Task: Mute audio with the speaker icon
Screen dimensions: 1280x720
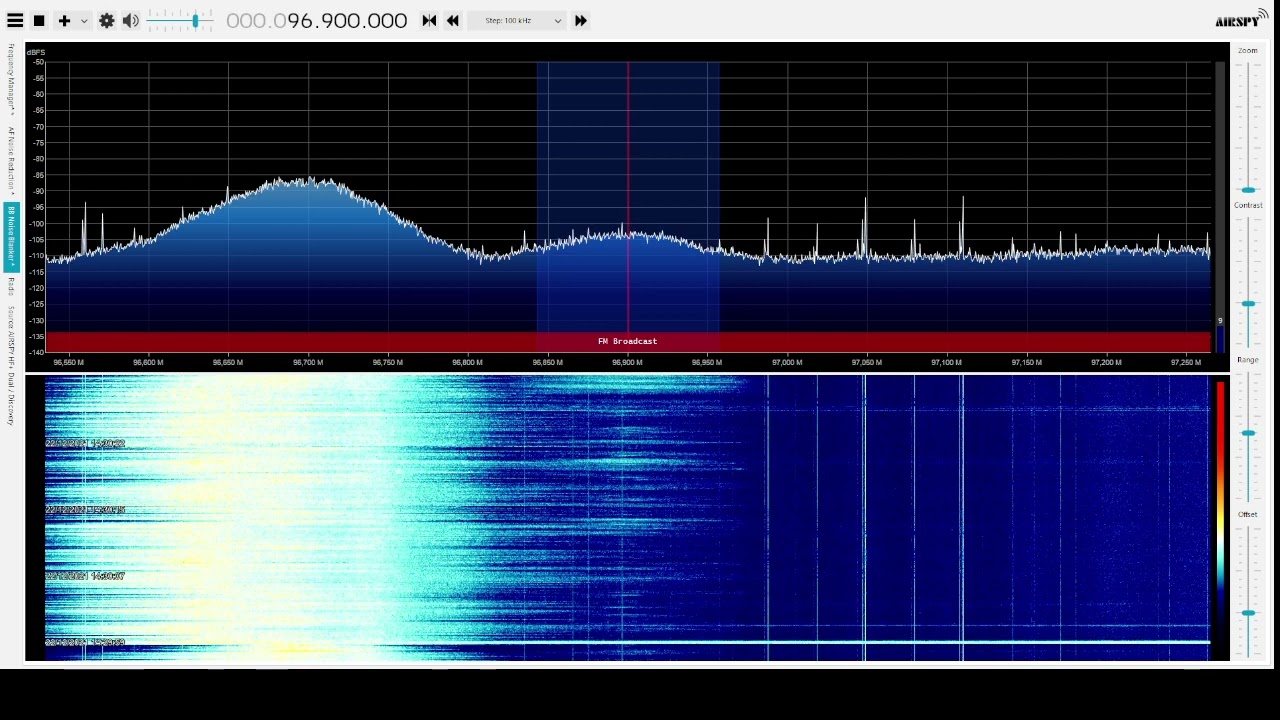Action: [131, 20]
